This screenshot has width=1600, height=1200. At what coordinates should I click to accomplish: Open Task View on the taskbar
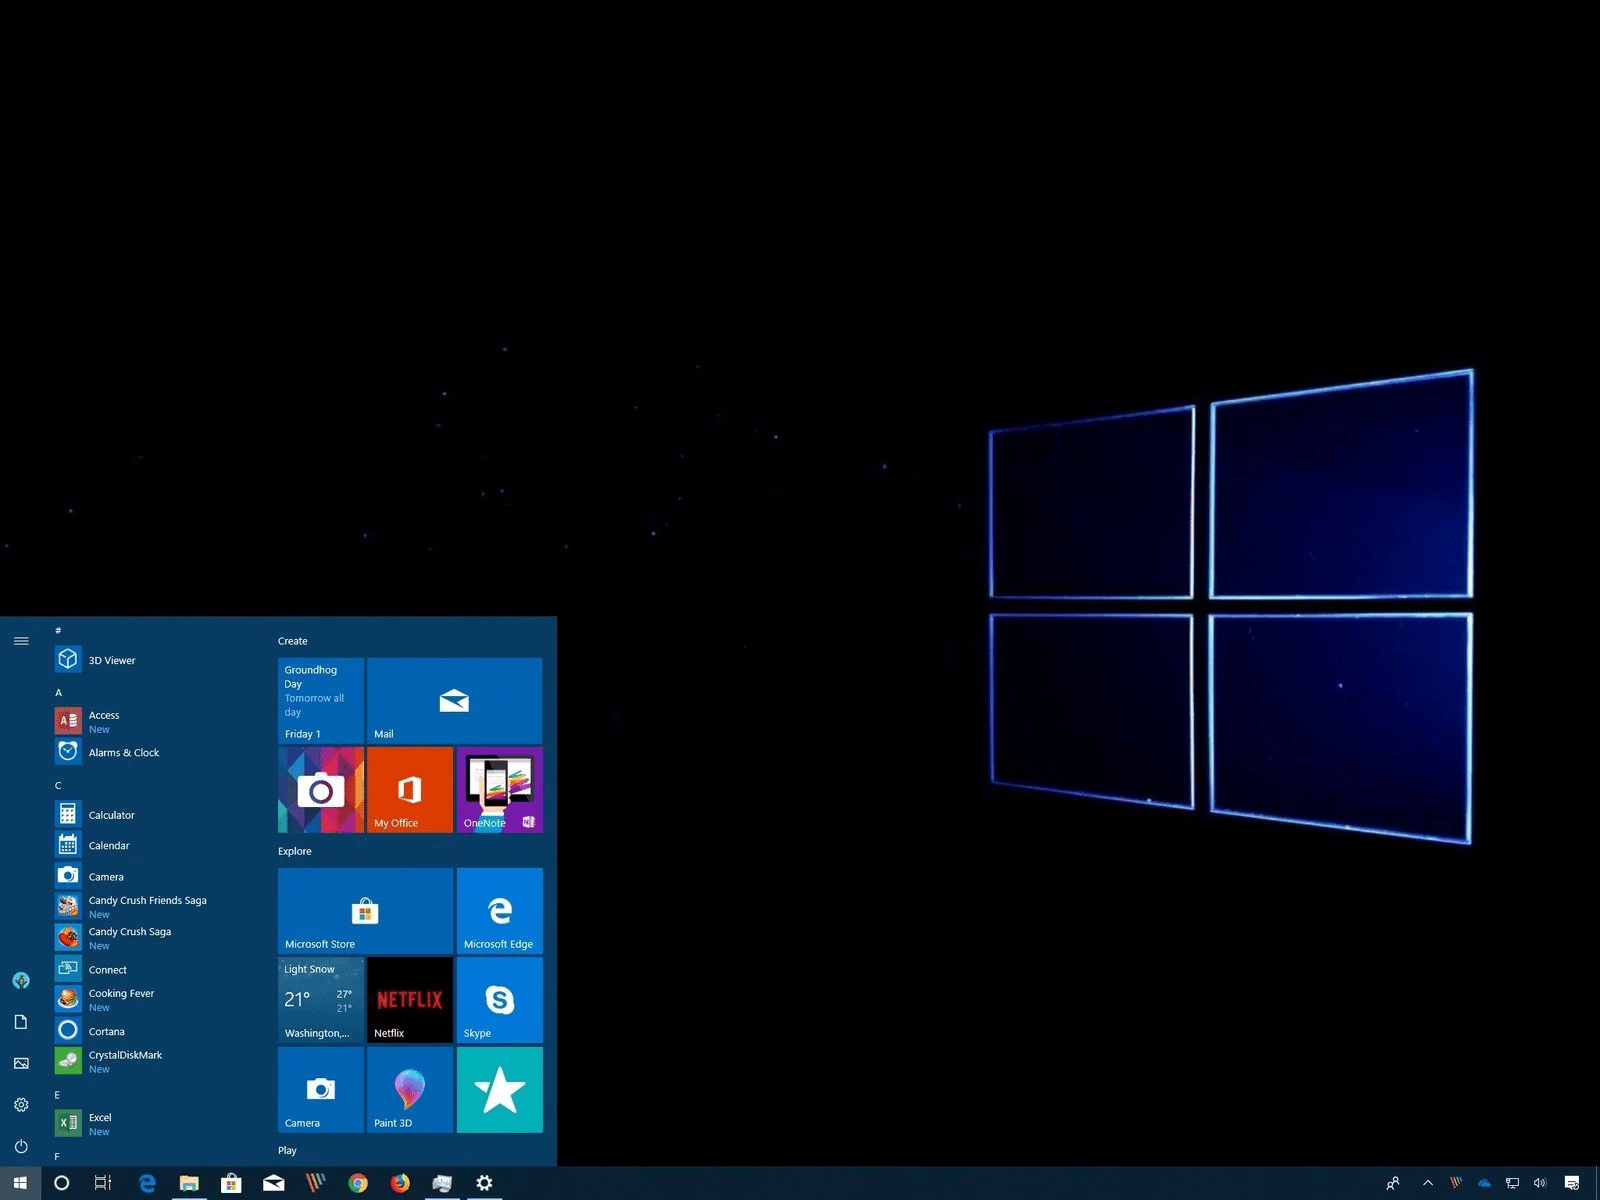[x=103, y=1183]
